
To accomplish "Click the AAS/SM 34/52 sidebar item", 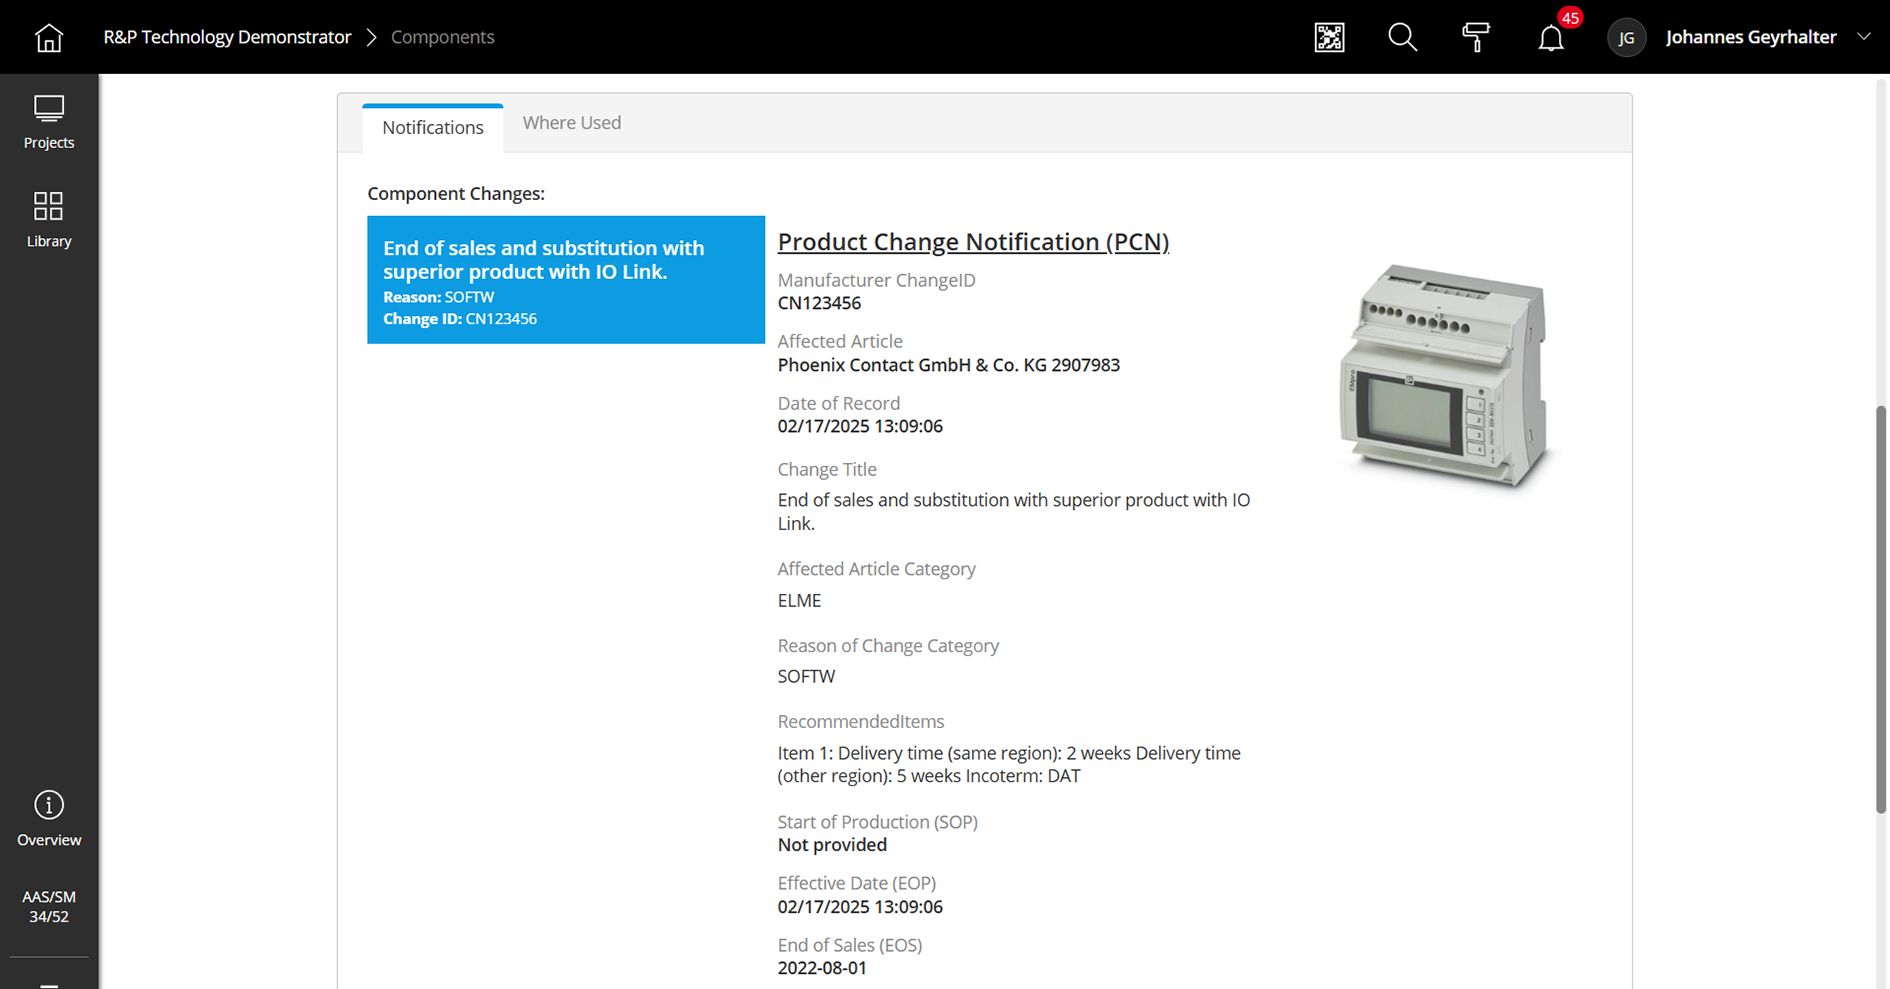I will pyautogui.click(x=48, y=906).
